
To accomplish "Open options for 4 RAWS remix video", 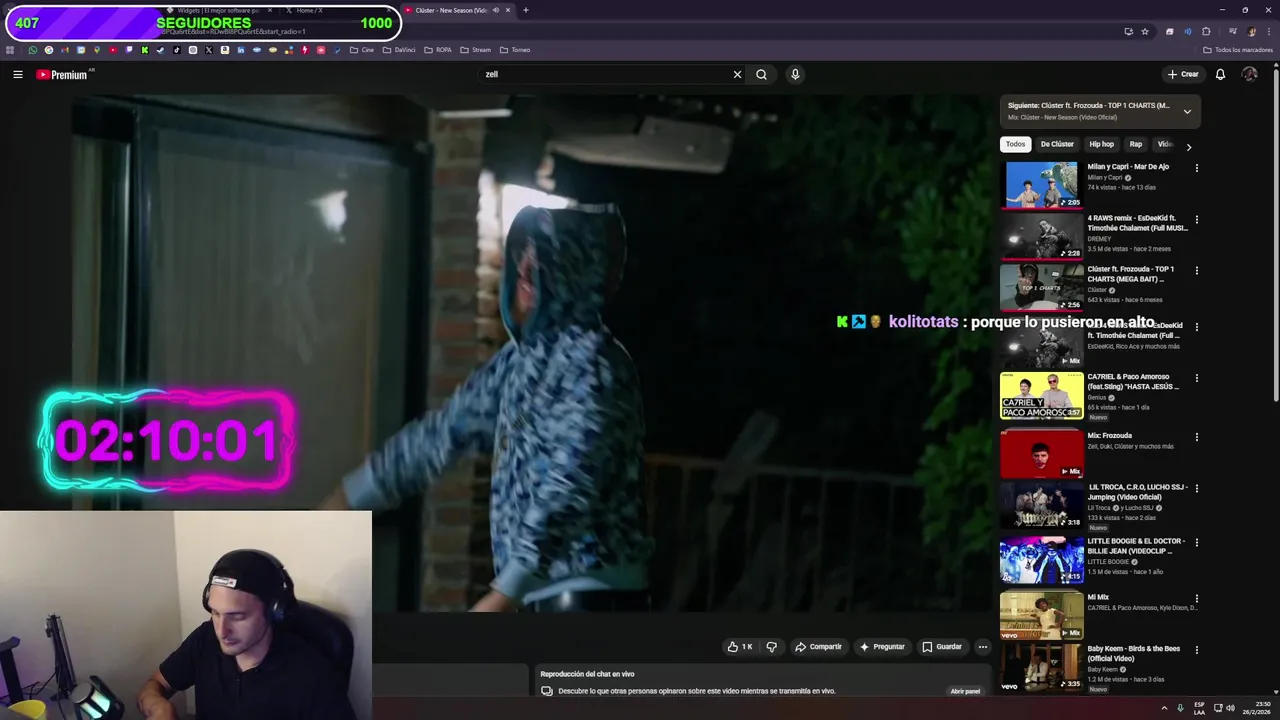I will point(1196,219).
